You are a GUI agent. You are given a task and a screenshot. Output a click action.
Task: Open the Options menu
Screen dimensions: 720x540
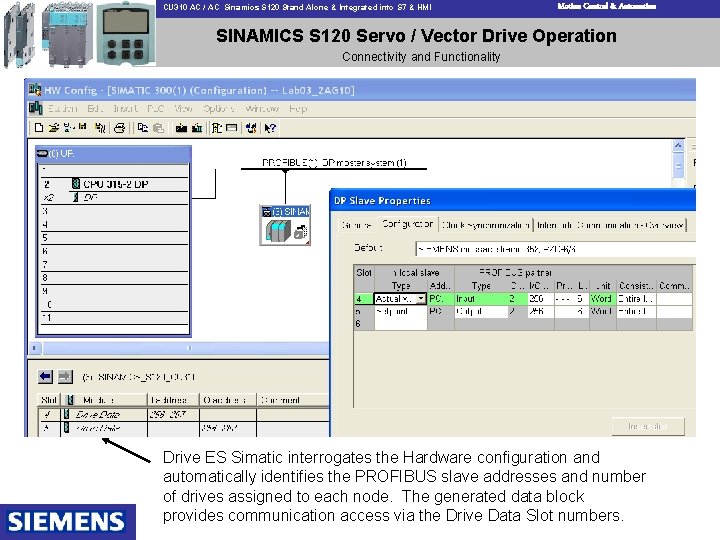tap(218, 109)
